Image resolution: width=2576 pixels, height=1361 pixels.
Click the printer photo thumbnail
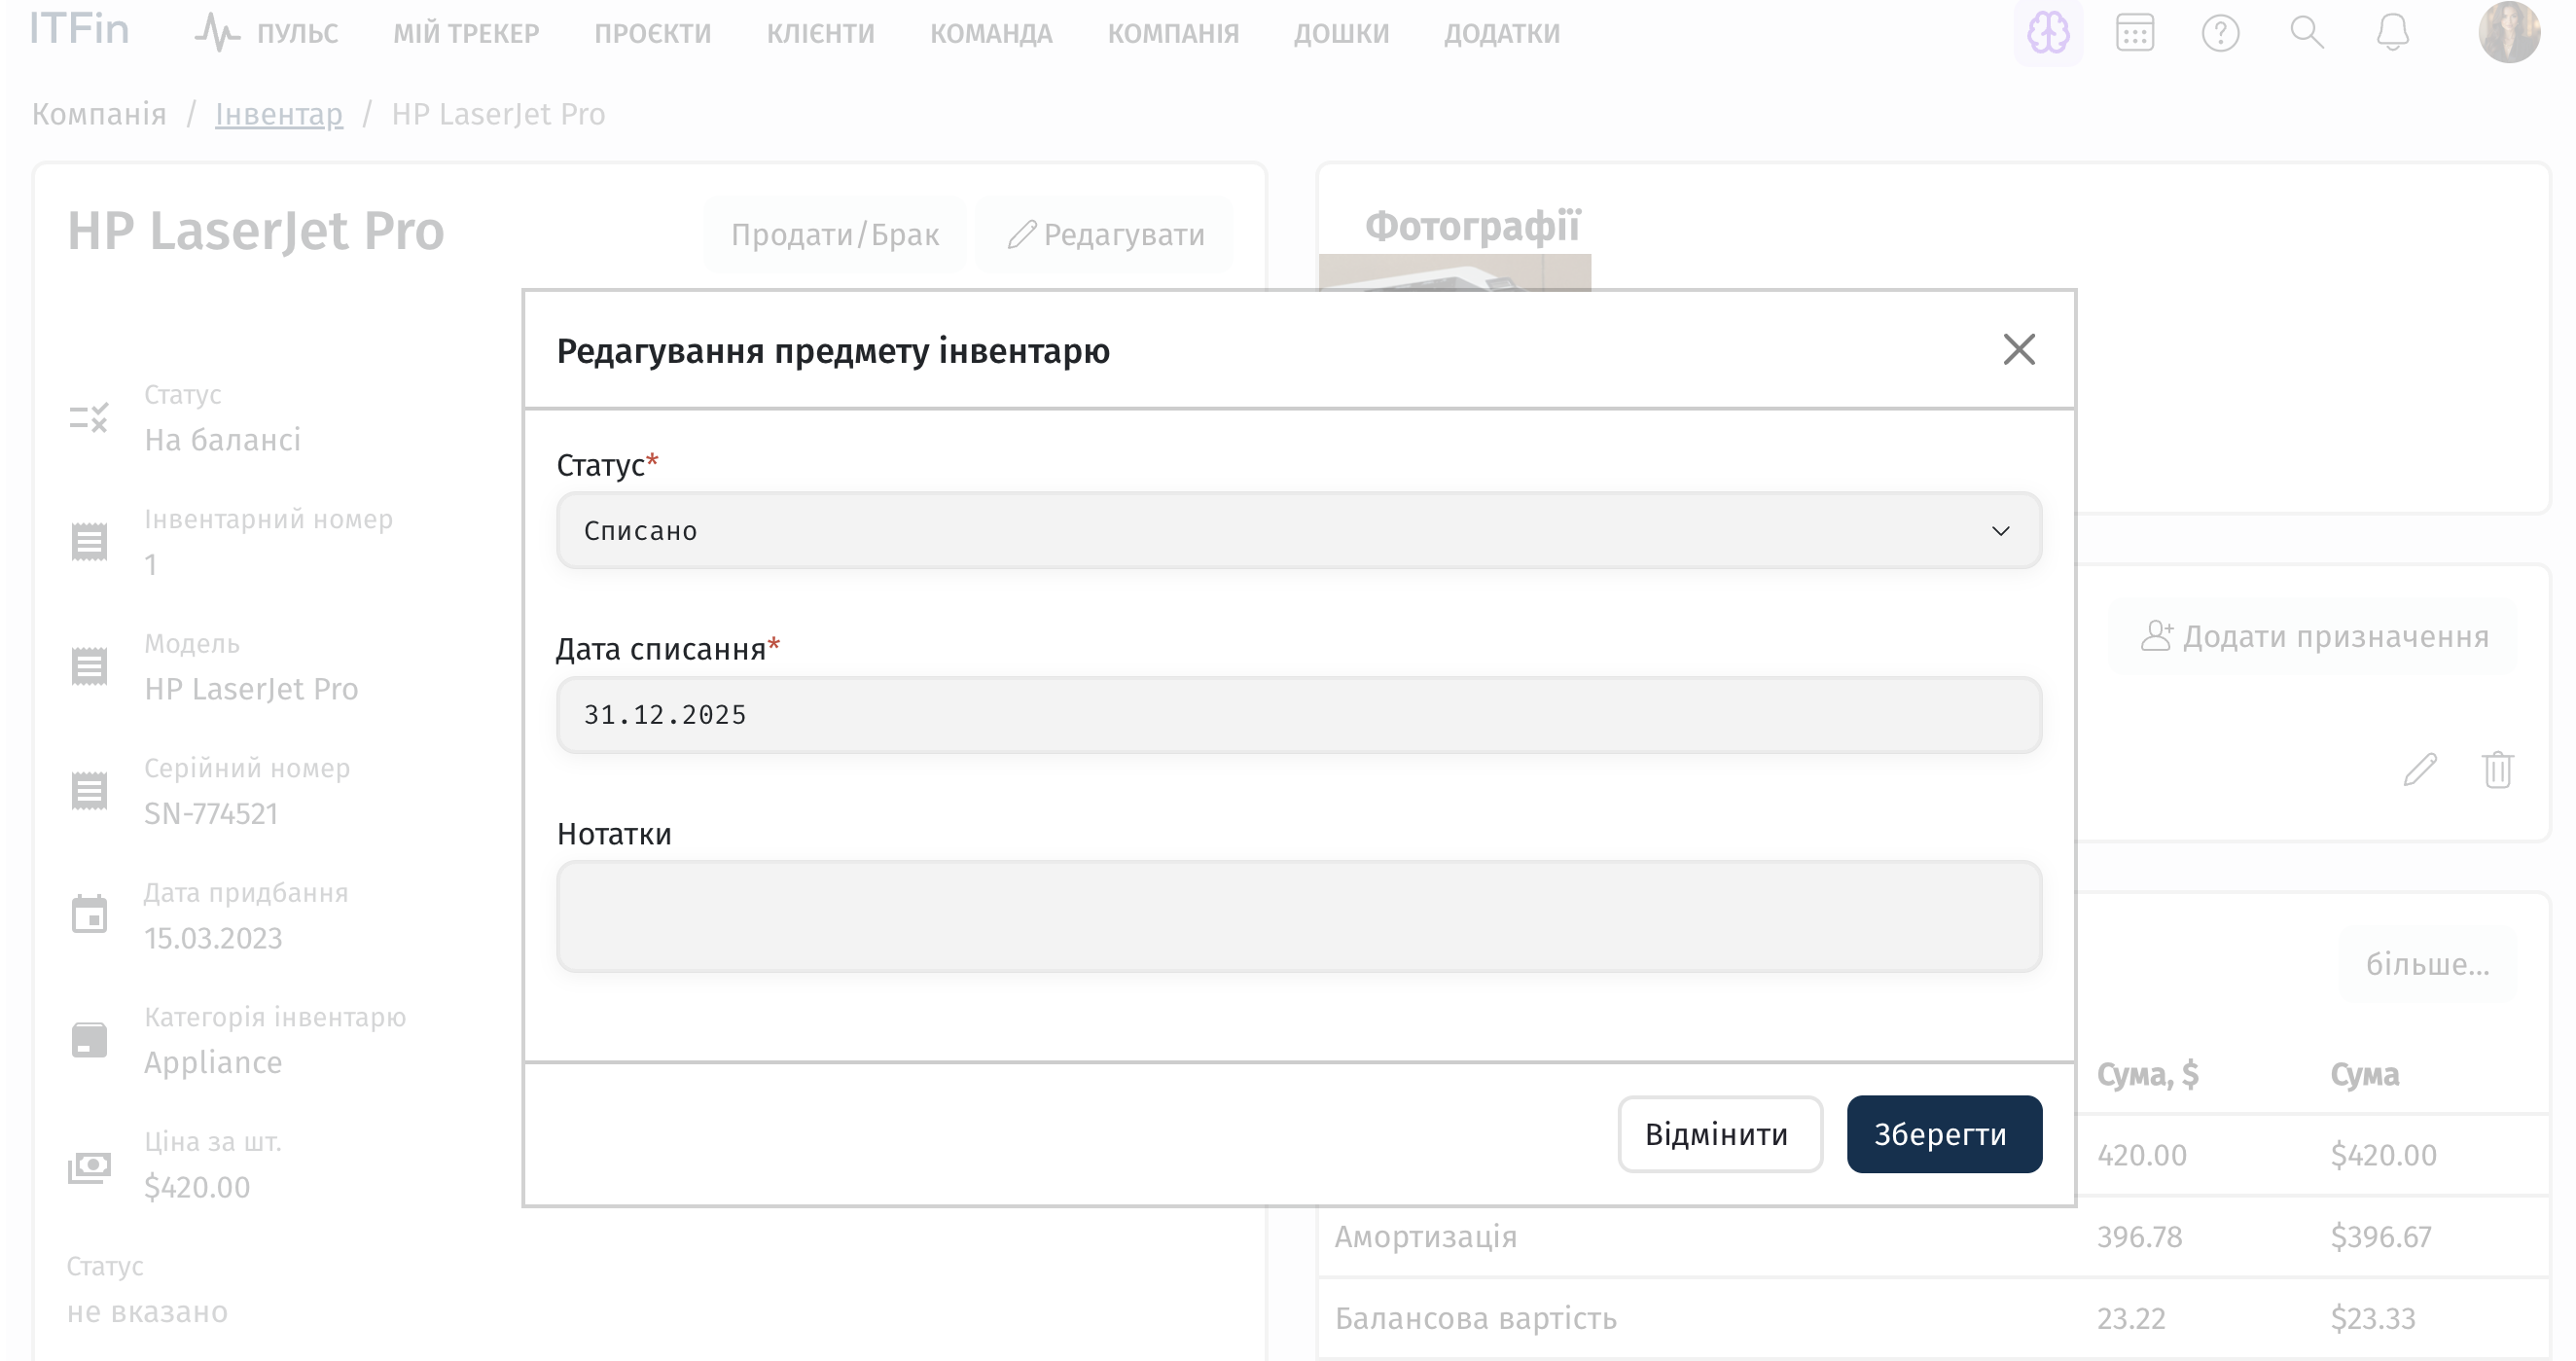(1454, 272)
